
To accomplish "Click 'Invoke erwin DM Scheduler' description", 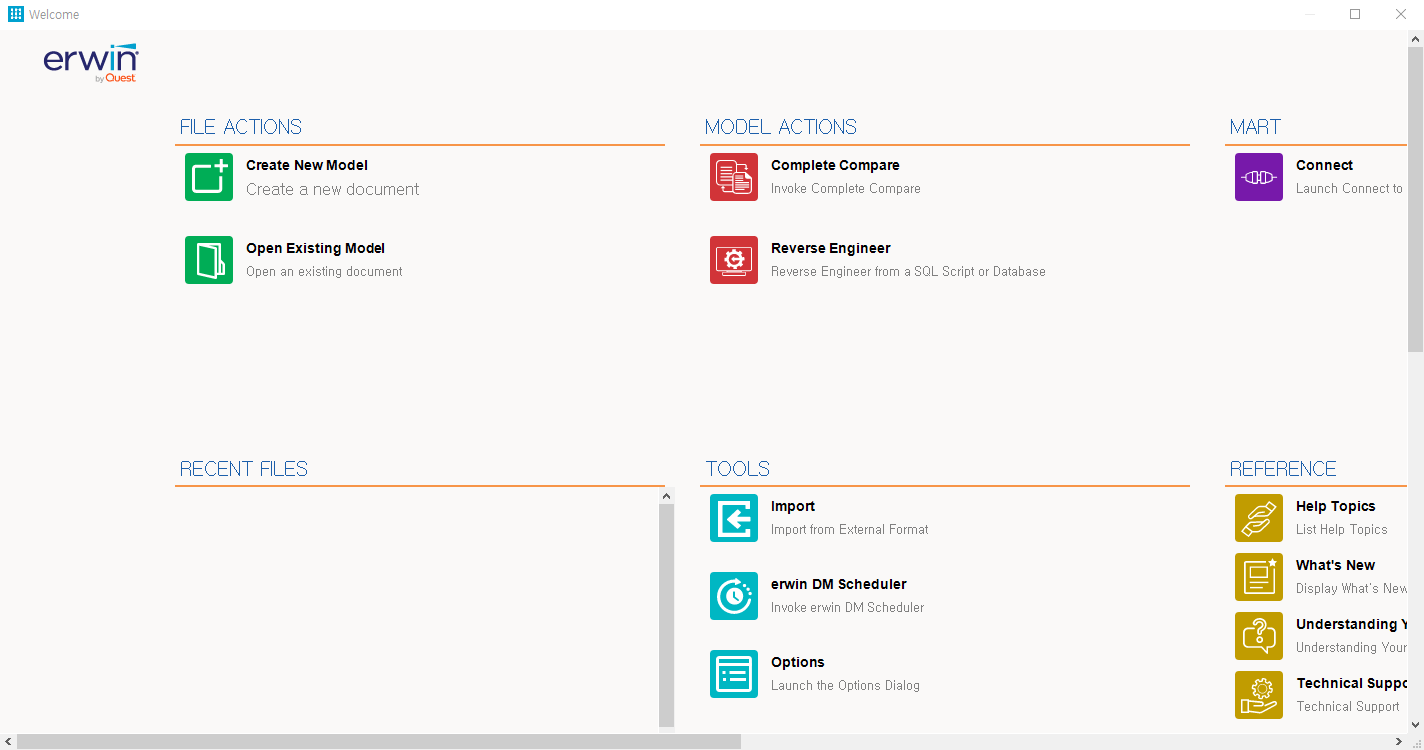I will point(848,607).
